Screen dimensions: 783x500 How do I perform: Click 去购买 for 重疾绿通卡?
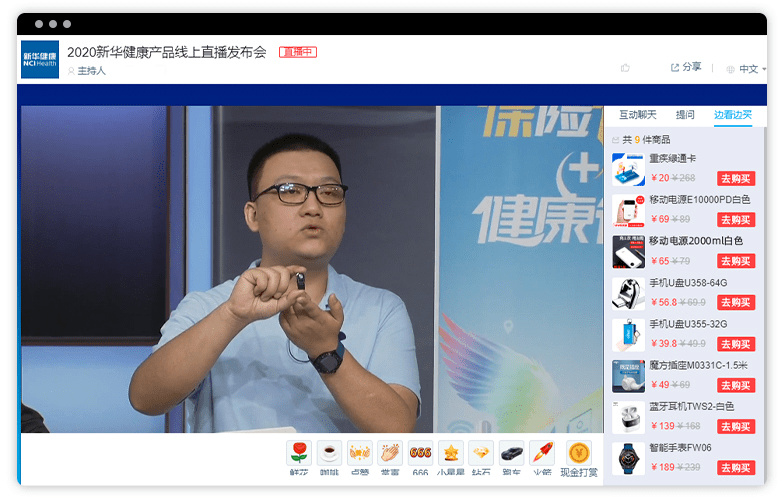click(x=735, y=179)
